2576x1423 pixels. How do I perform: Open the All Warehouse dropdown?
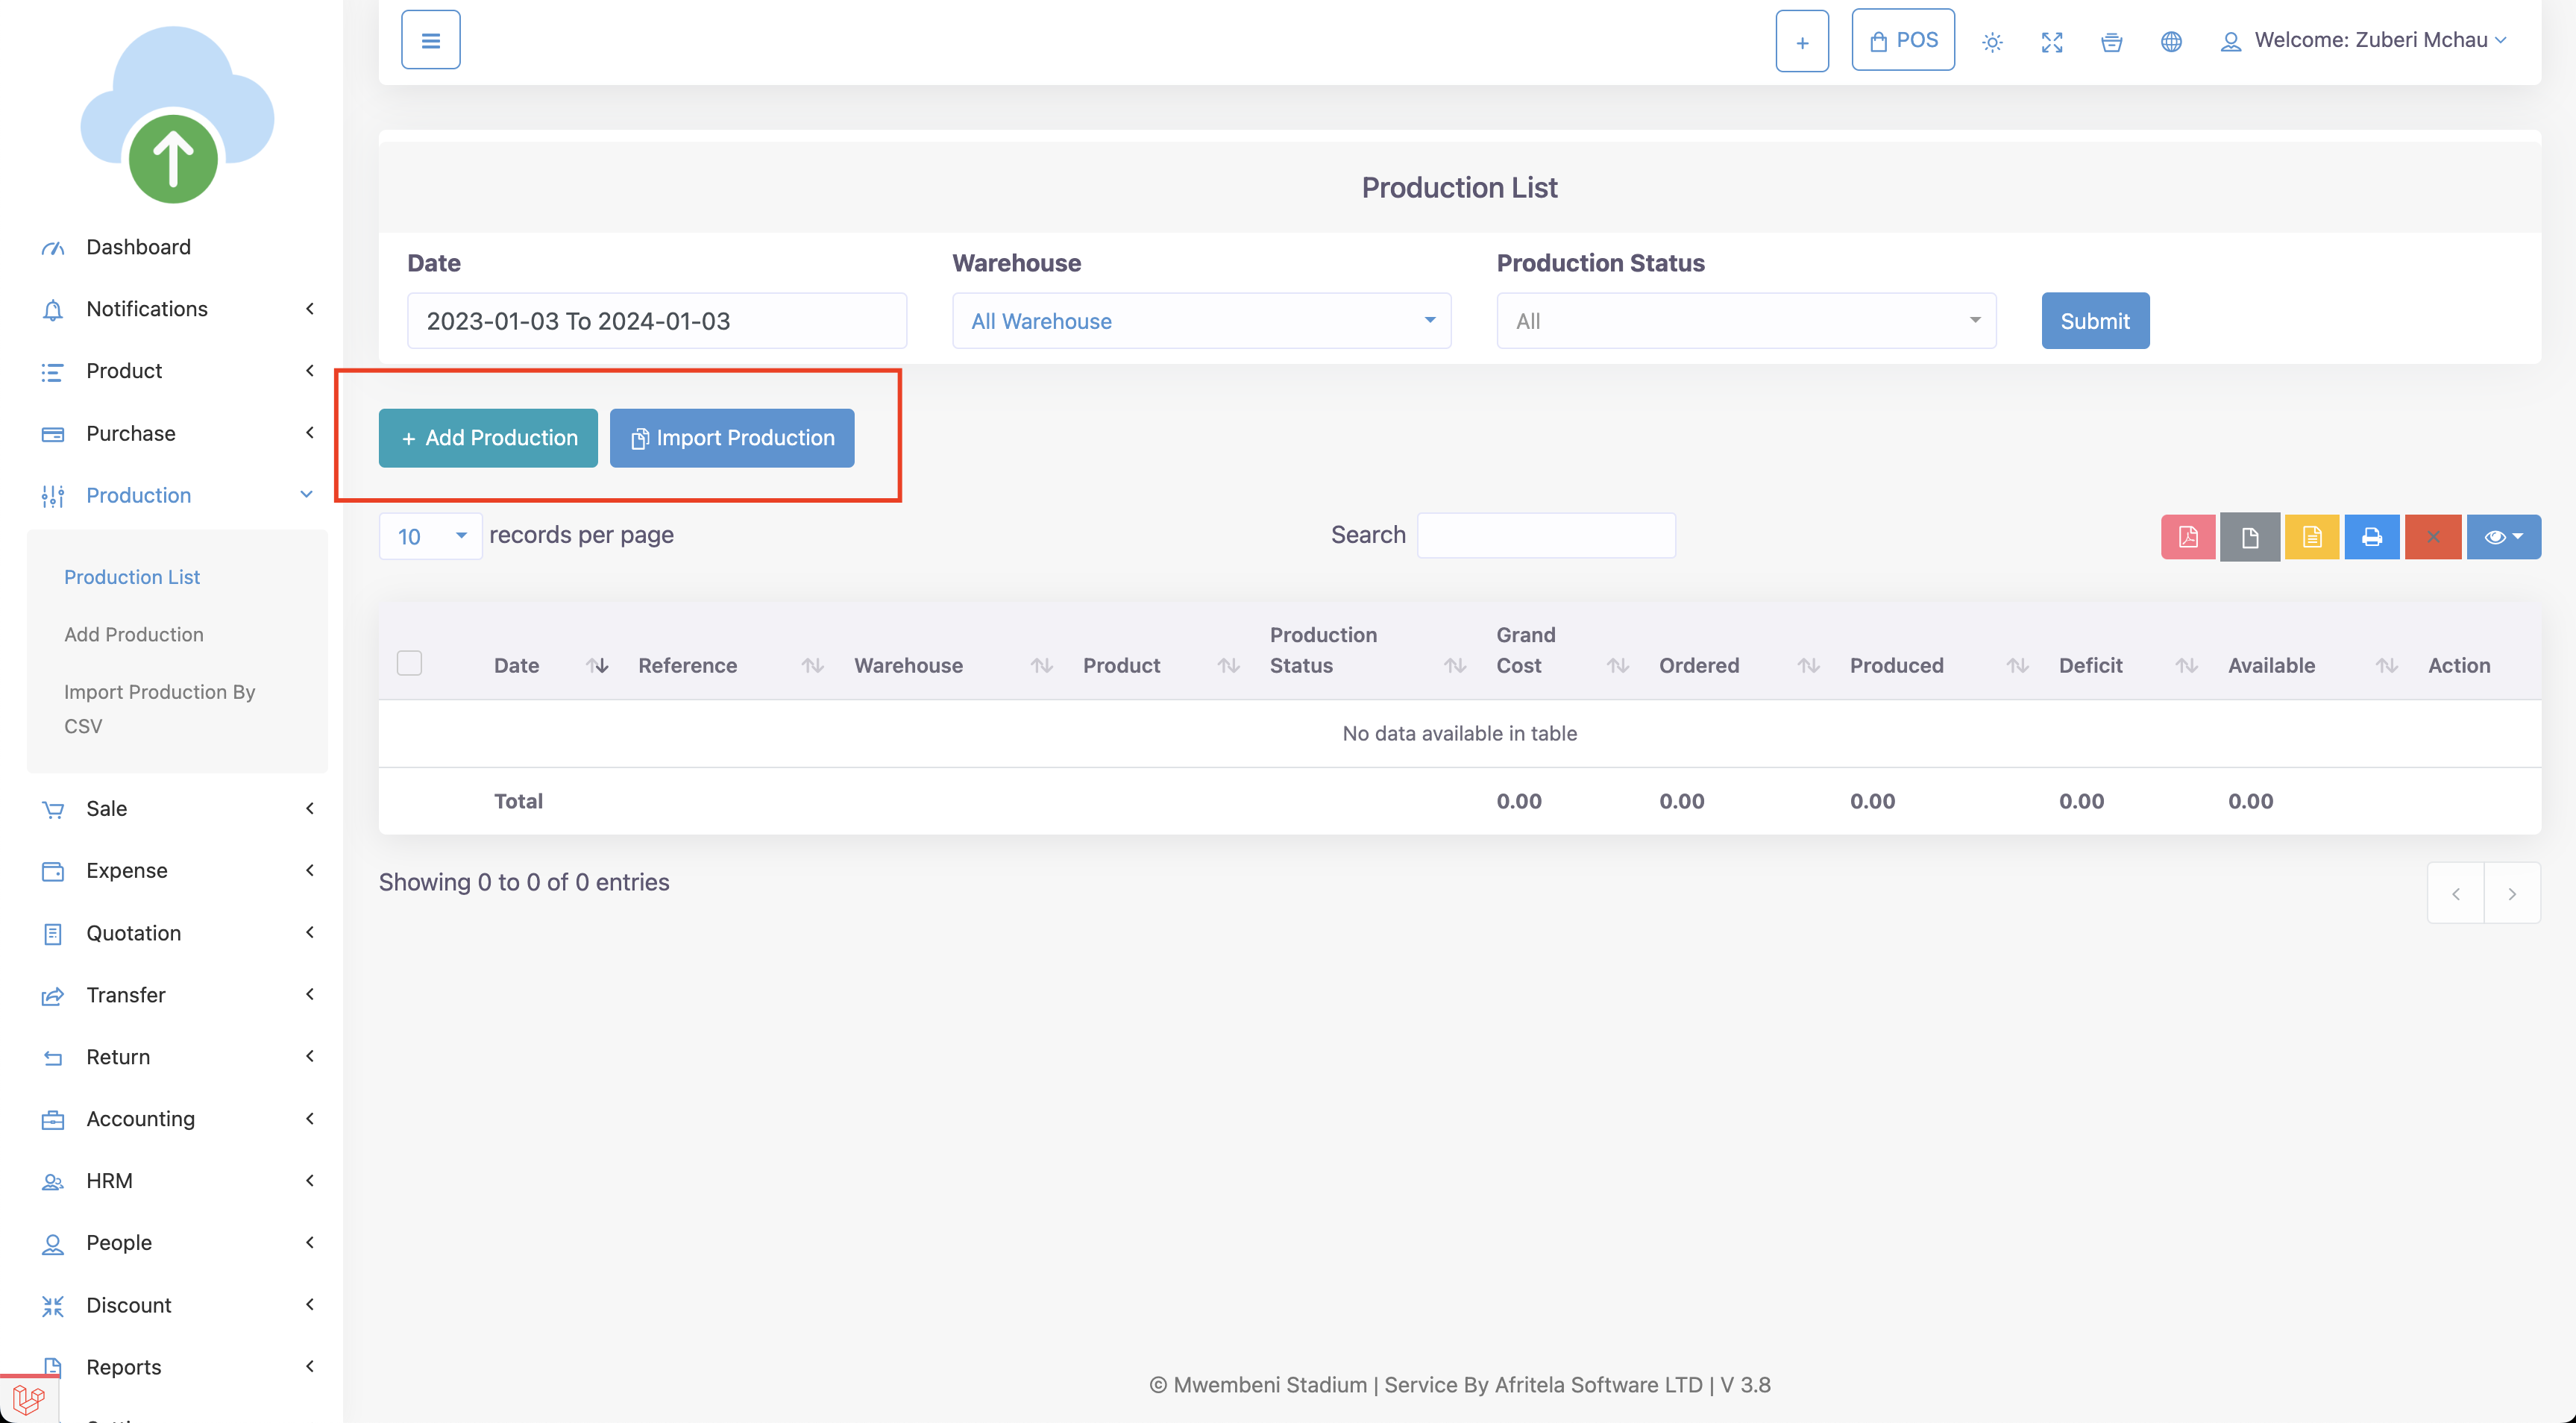tap(1200, 321)
